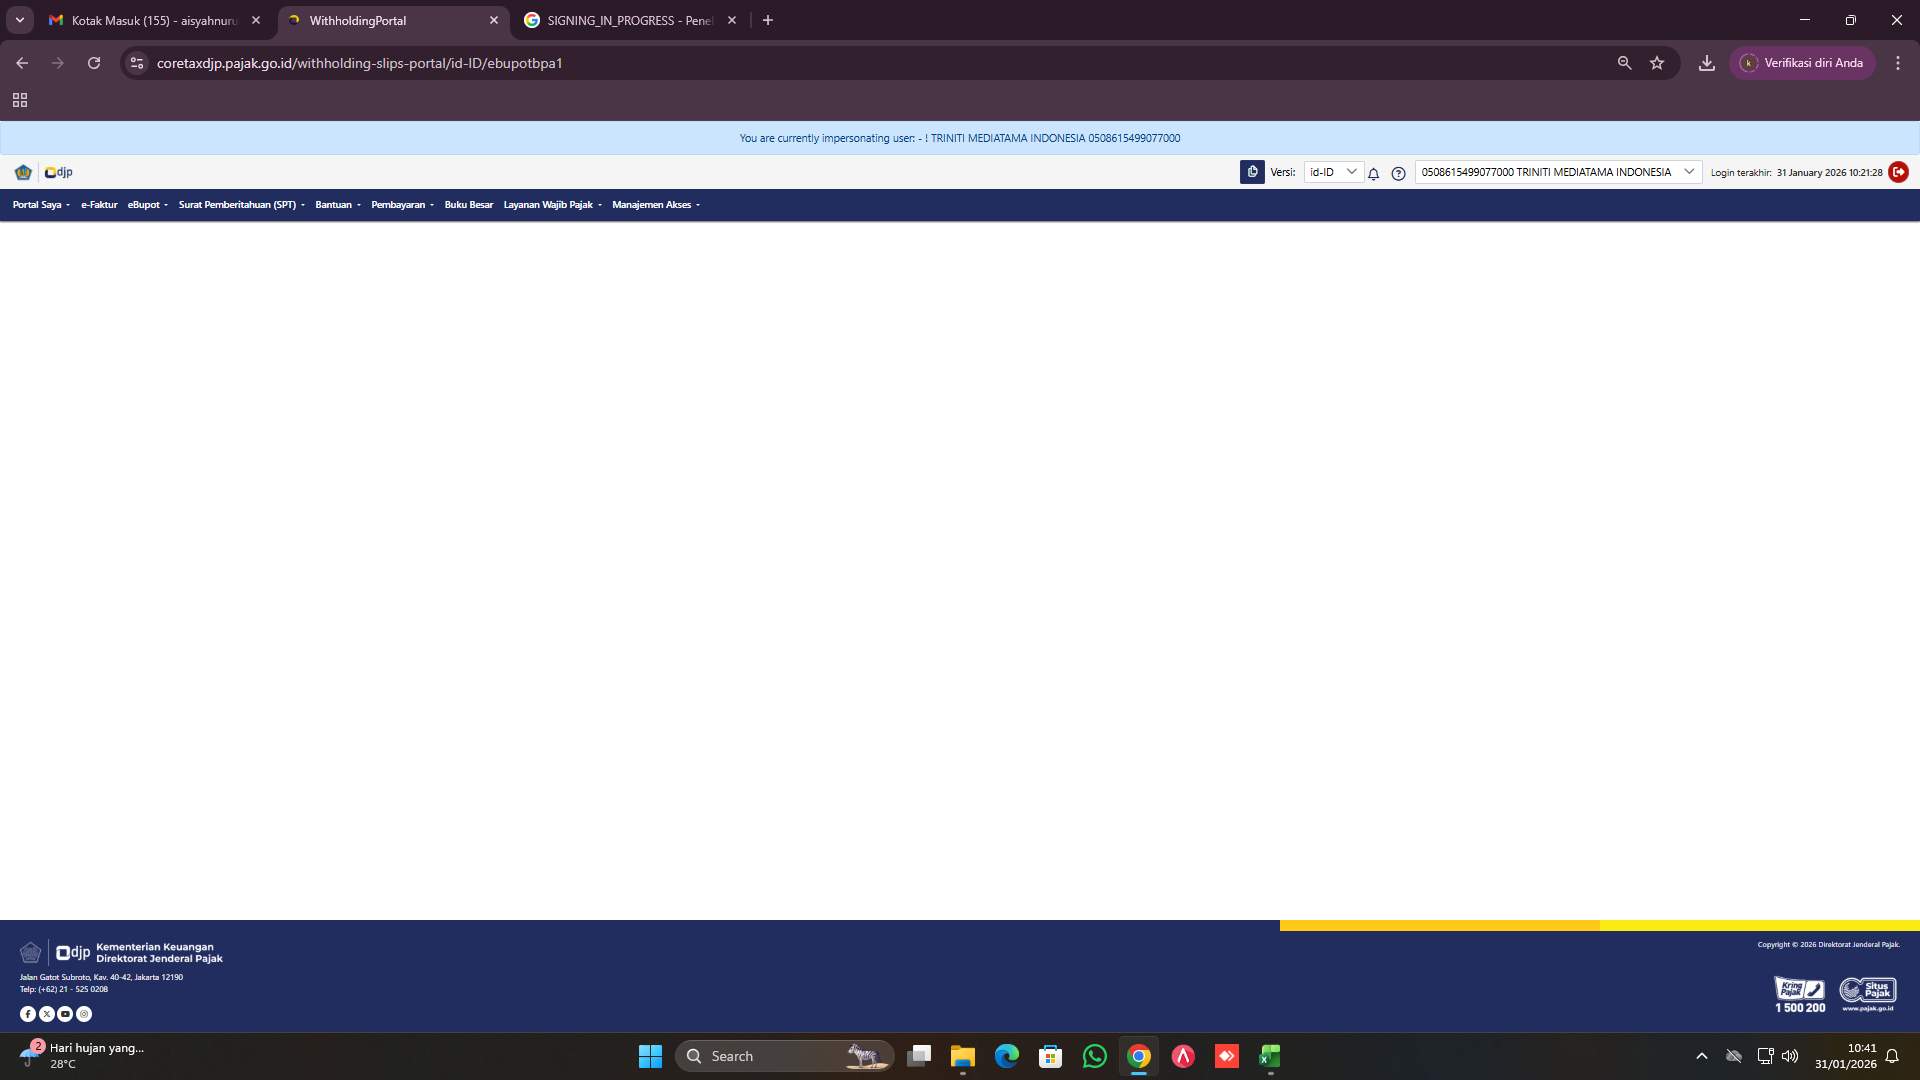The height and width of the screenshot is (1080, 1920).
Task: Click the red logout icon at top right
Action: 1899,172
